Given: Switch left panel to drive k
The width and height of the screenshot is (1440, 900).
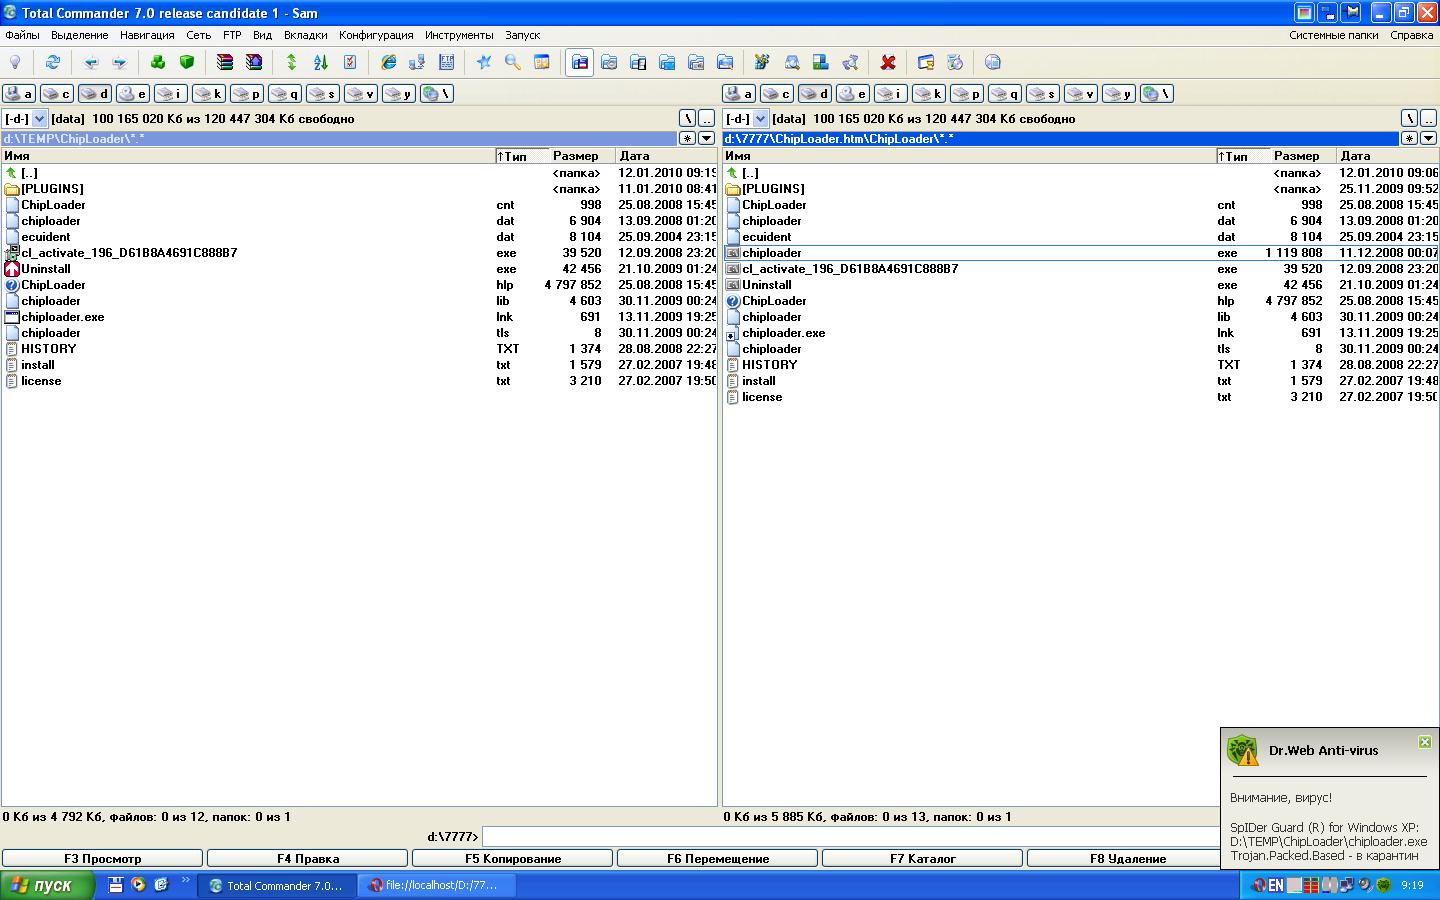Looking at the screenshot, I should coord(208,94).
